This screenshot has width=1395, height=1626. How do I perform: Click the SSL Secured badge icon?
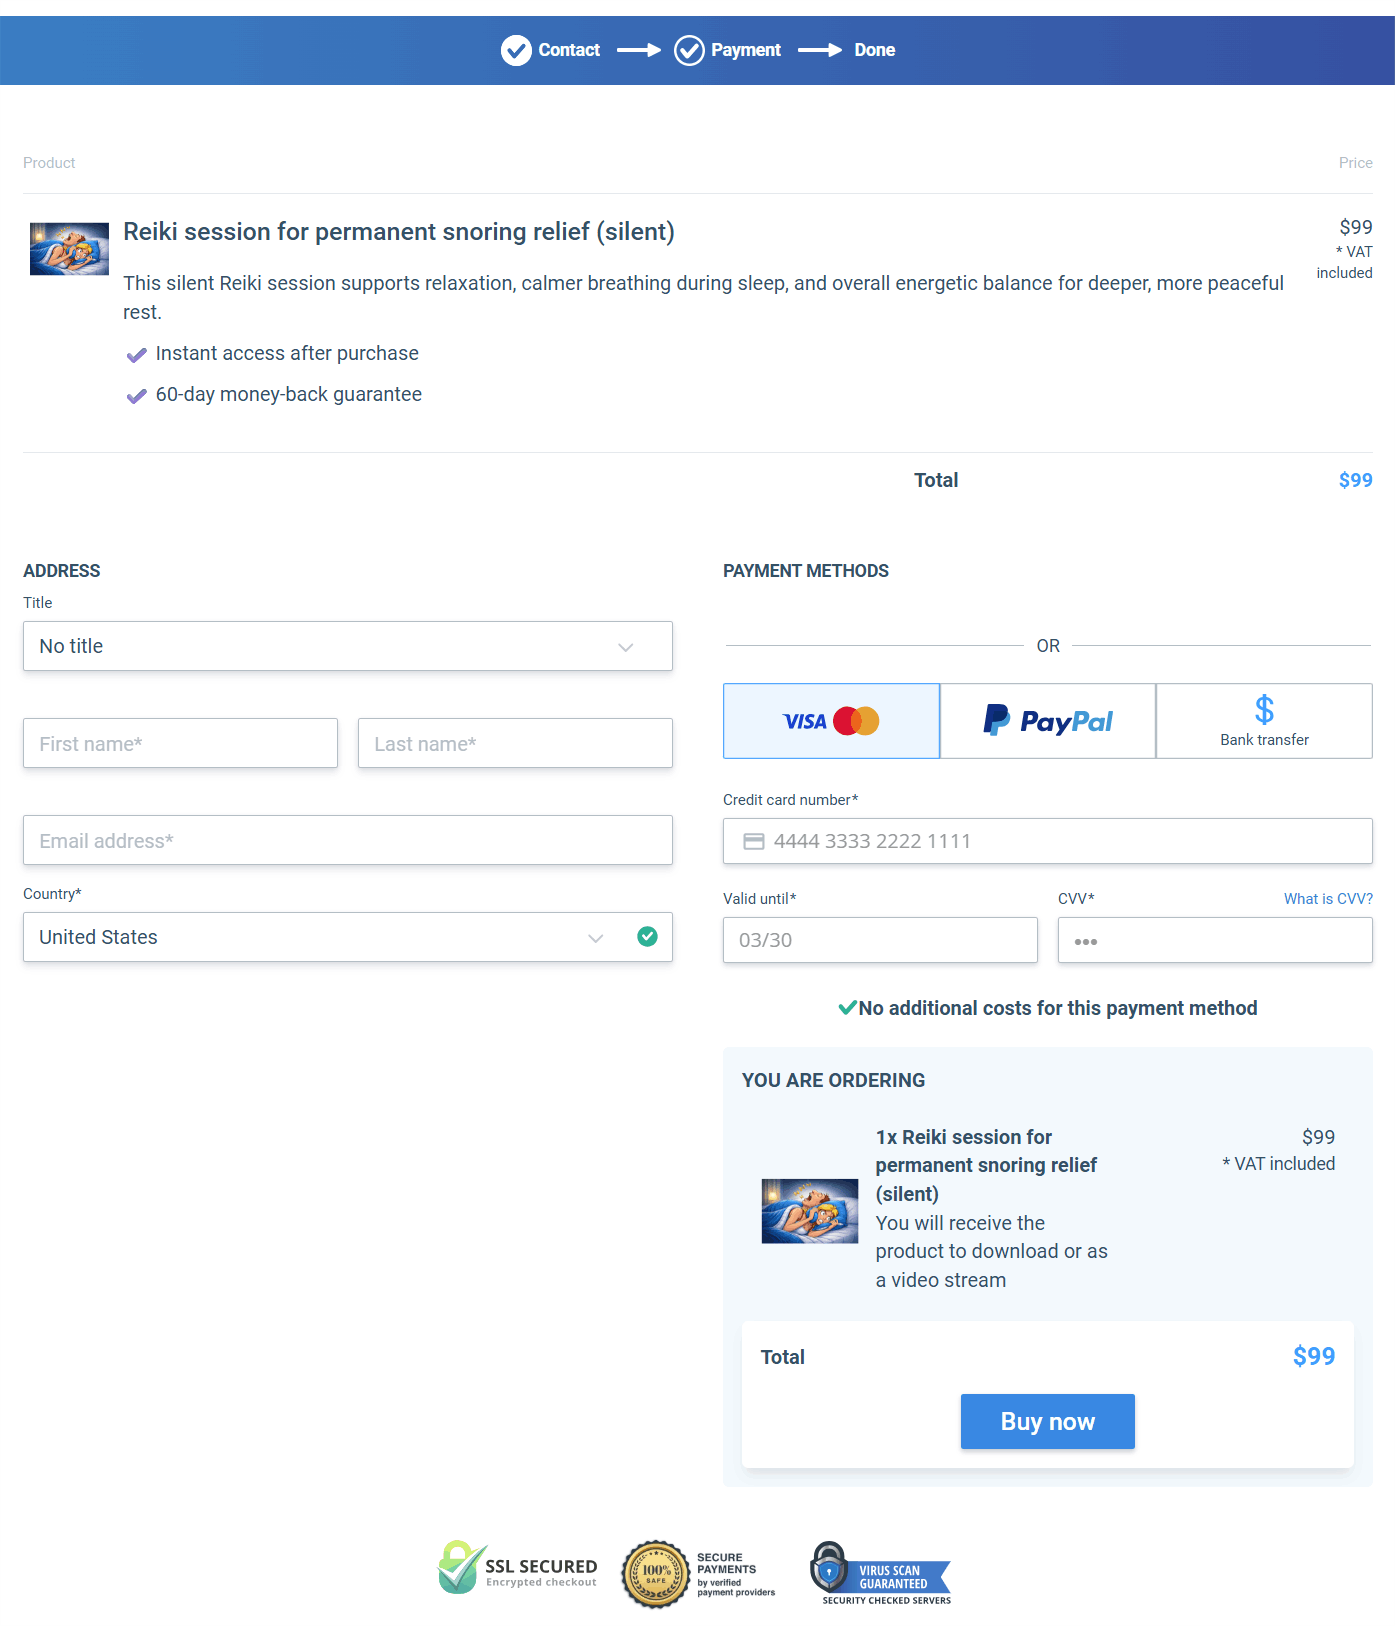tap(461, 1568)
